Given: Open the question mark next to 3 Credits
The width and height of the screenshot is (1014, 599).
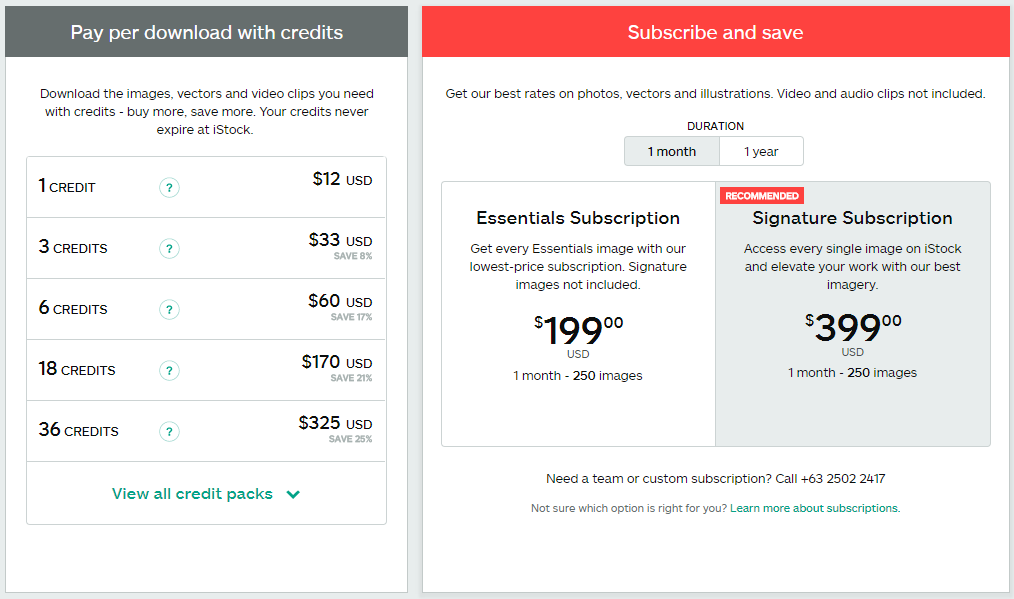Looking at the screenshot, I should [x=169, y=248].
